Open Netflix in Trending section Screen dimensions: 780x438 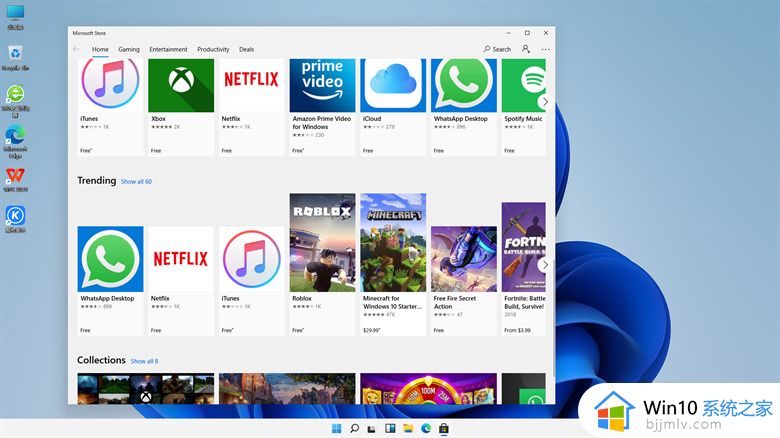181,281
